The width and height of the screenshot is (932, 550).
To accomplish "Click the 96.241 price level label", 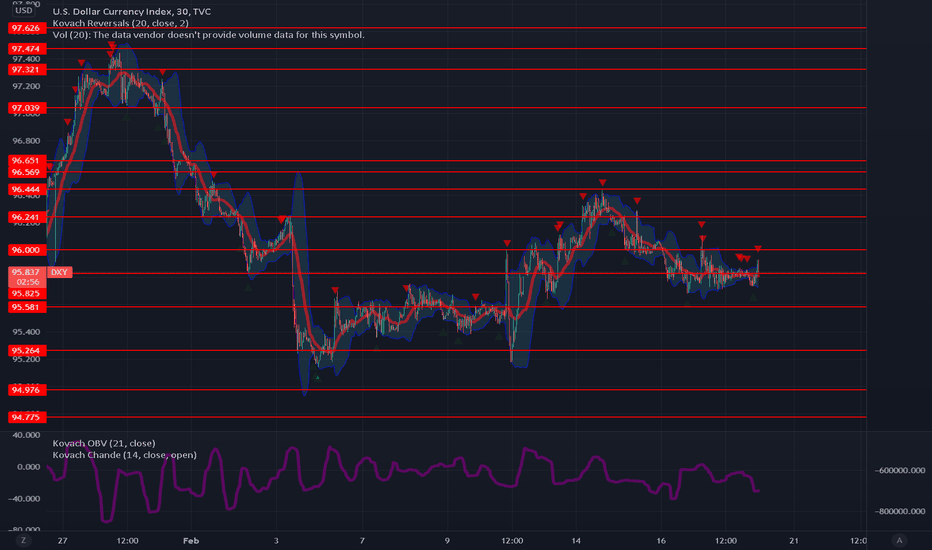I will 27,217.
